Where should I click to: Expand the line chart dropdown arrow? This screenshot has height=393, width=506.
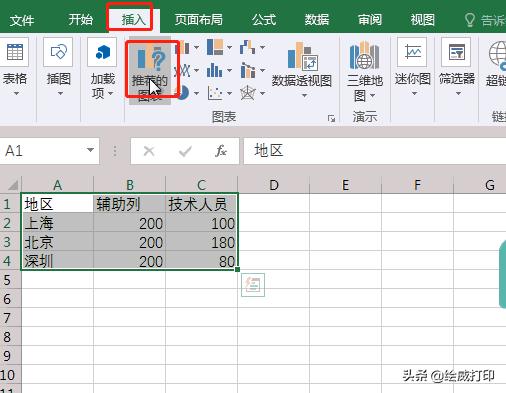pos(196,70)
